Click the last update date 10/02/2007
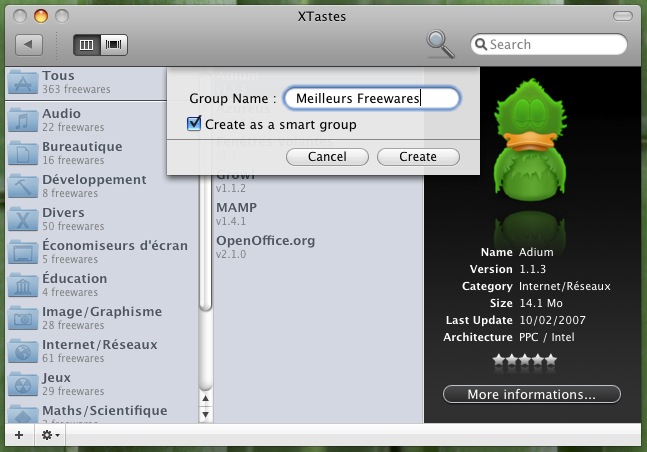 point(552,320)
